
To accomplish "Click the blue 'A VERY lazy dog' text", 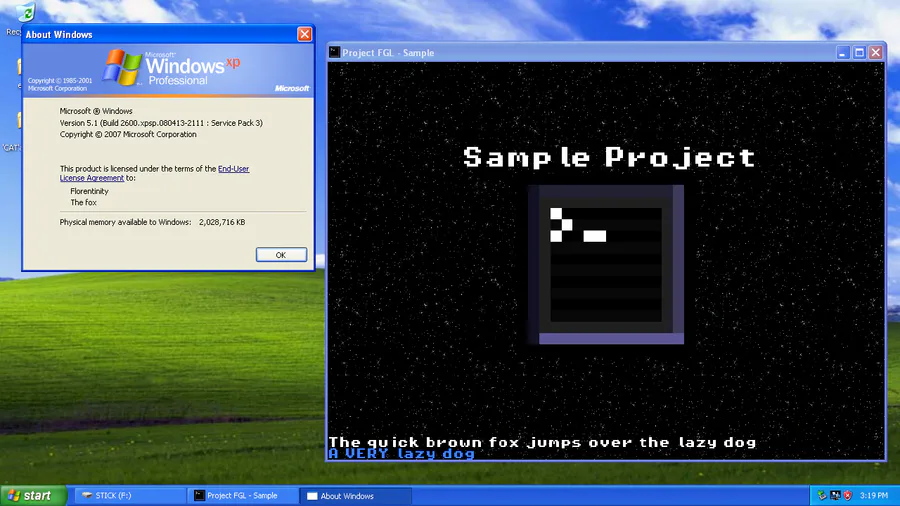I will pos(402,454).
